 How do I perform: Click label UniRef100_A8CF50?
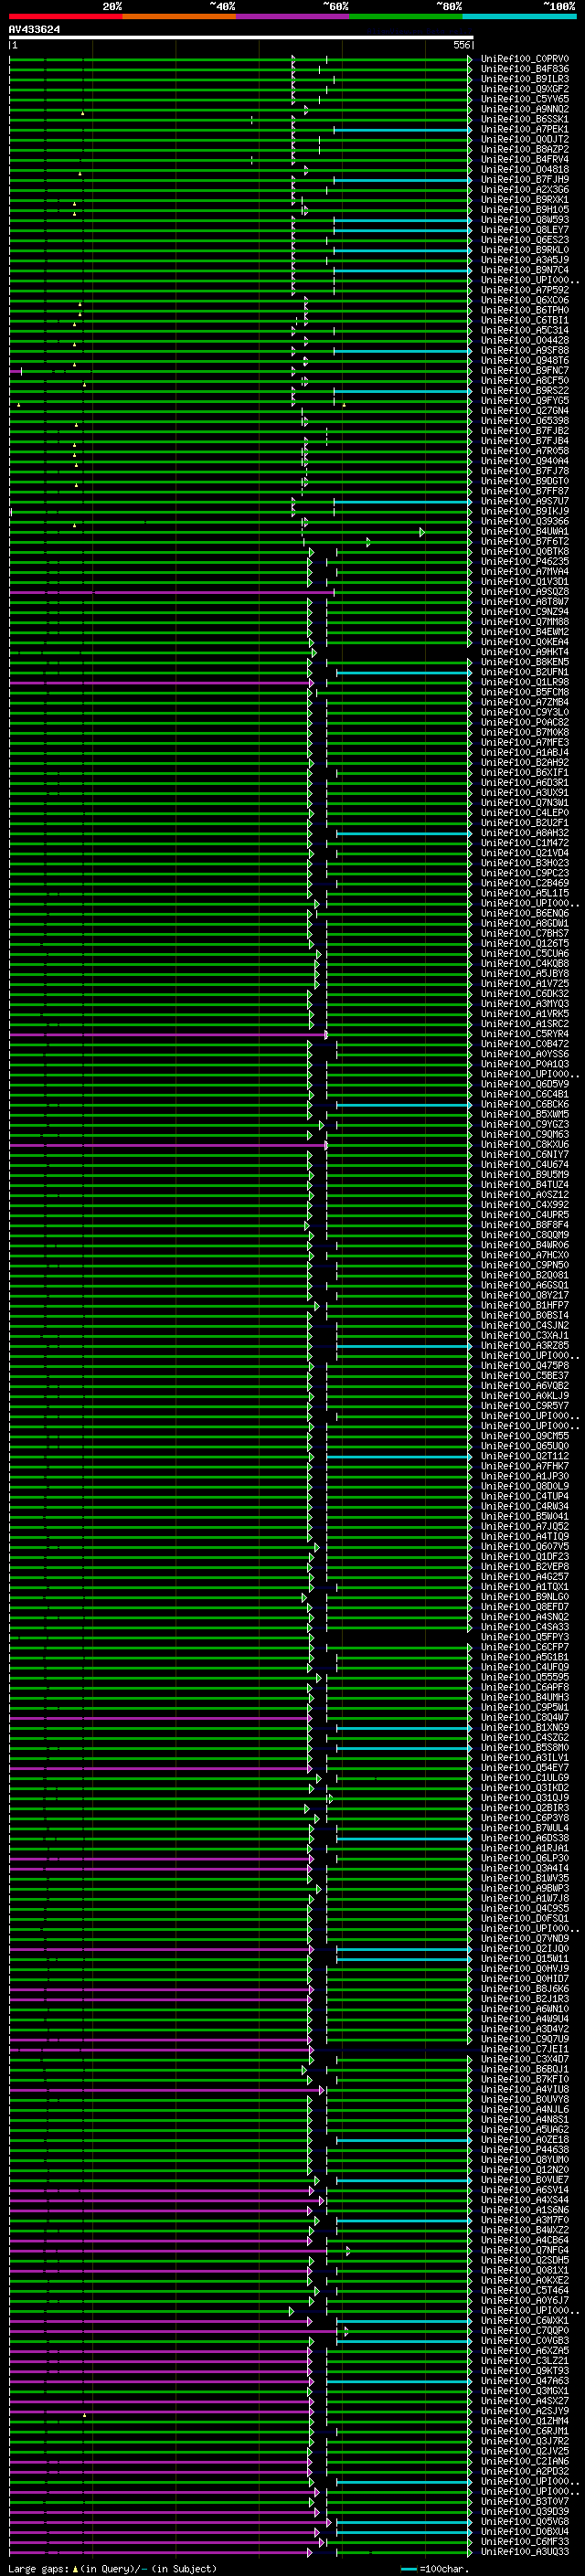click(525, 380)
